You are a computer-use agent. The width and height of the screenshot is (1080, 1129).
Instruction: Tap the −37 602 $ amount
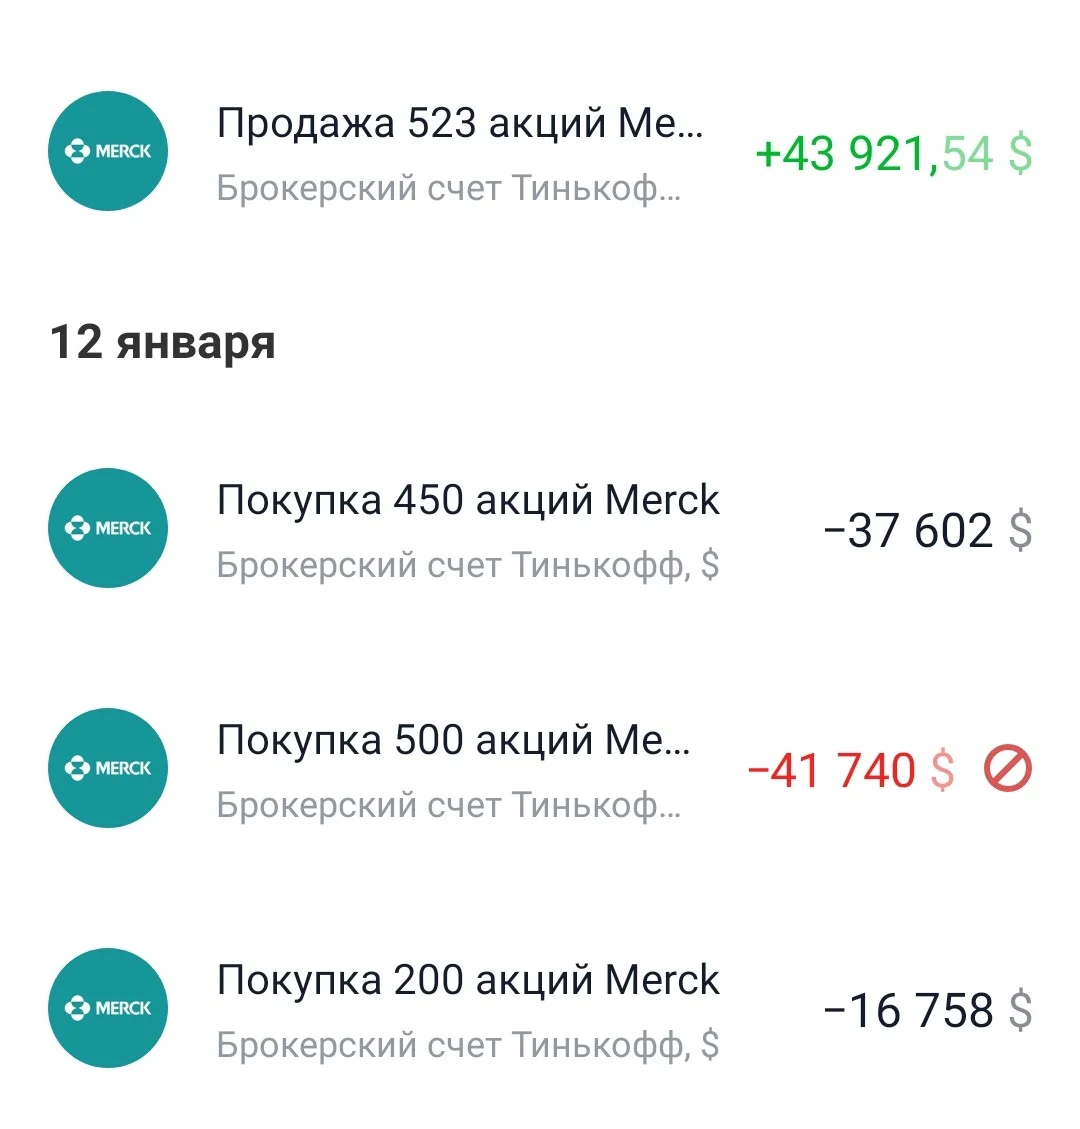point(928,531)
